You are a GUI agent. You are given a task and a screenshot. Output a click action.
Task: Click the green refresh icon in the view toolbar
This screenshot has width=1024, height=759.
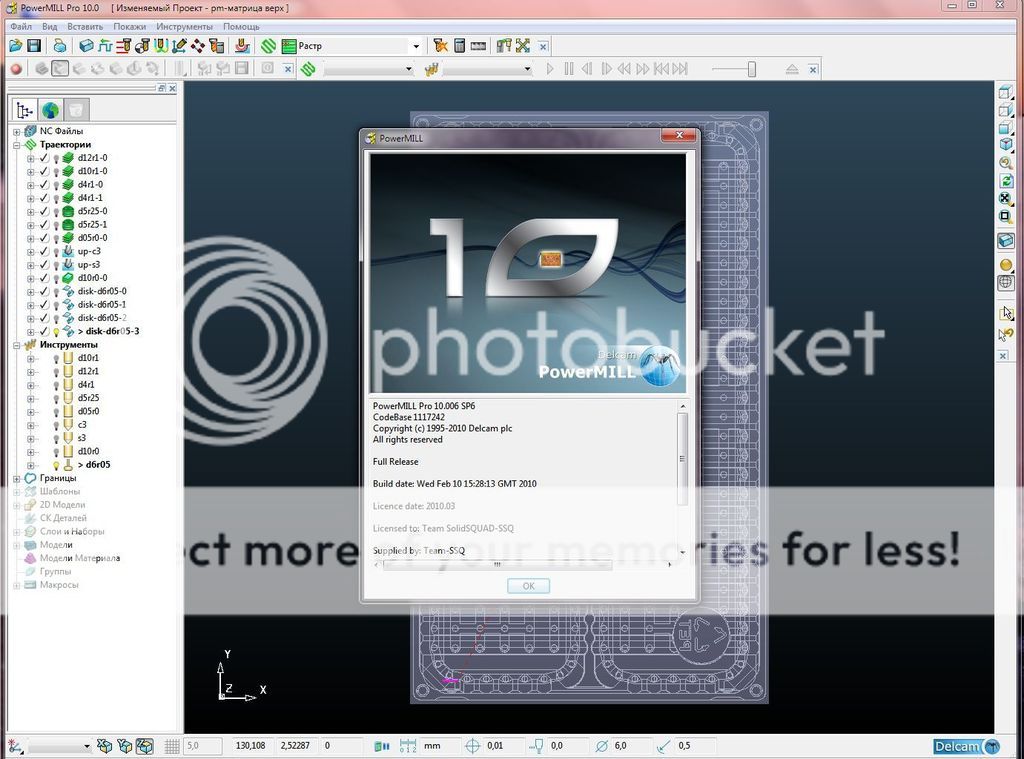(1006, 180)
